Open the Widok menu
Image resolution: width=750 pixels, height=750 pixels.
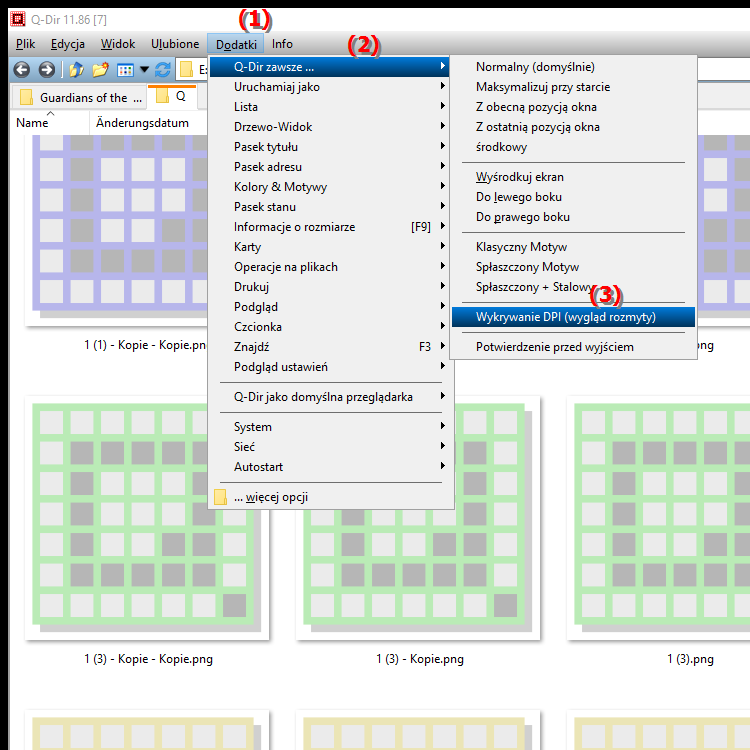tap(118, 44)
